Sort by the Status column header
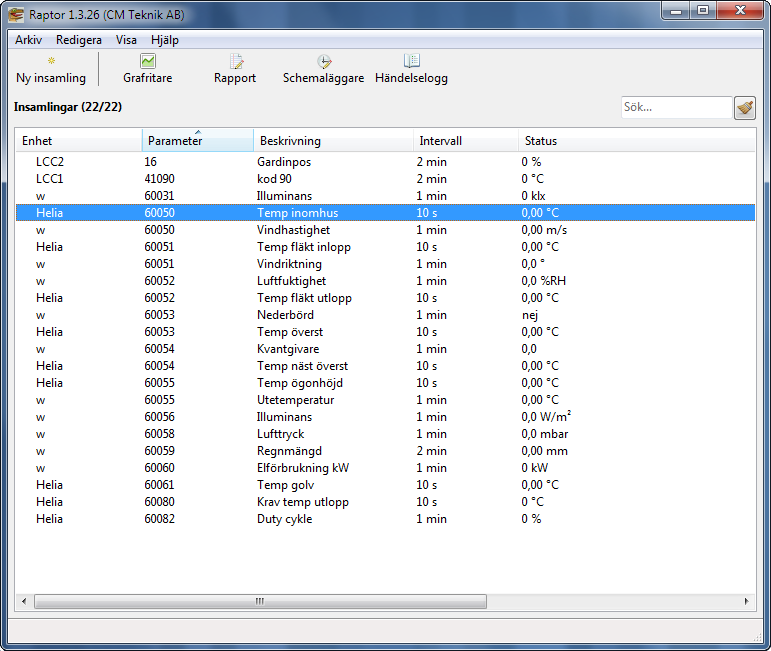The height and width of the screenshot is (651, 771). 636,141
